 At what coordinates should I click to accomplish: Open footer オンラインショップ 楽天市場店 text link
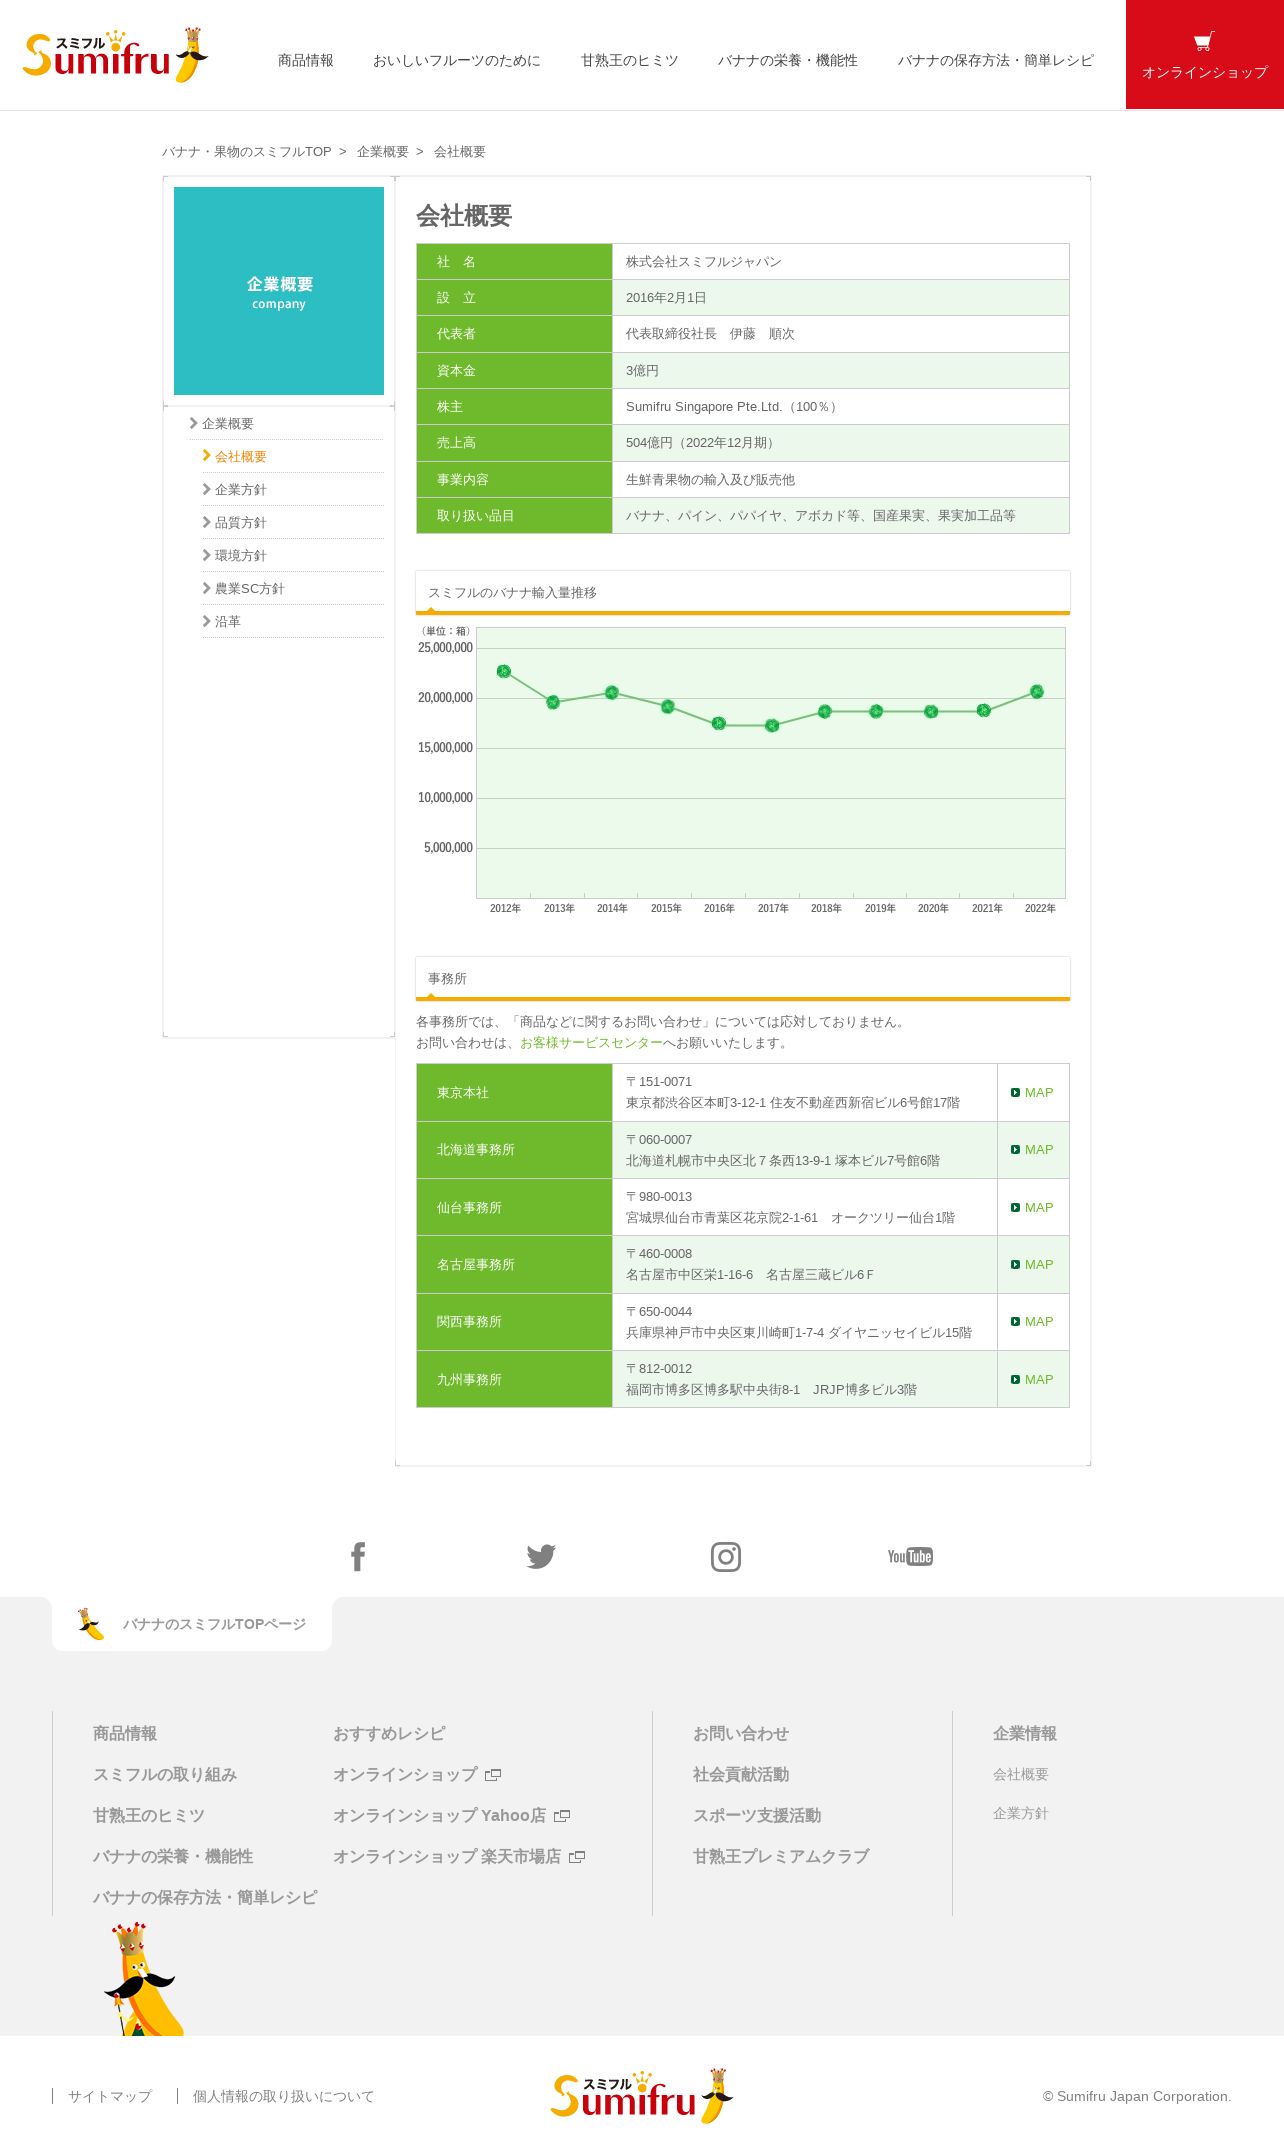point(447,1857)
